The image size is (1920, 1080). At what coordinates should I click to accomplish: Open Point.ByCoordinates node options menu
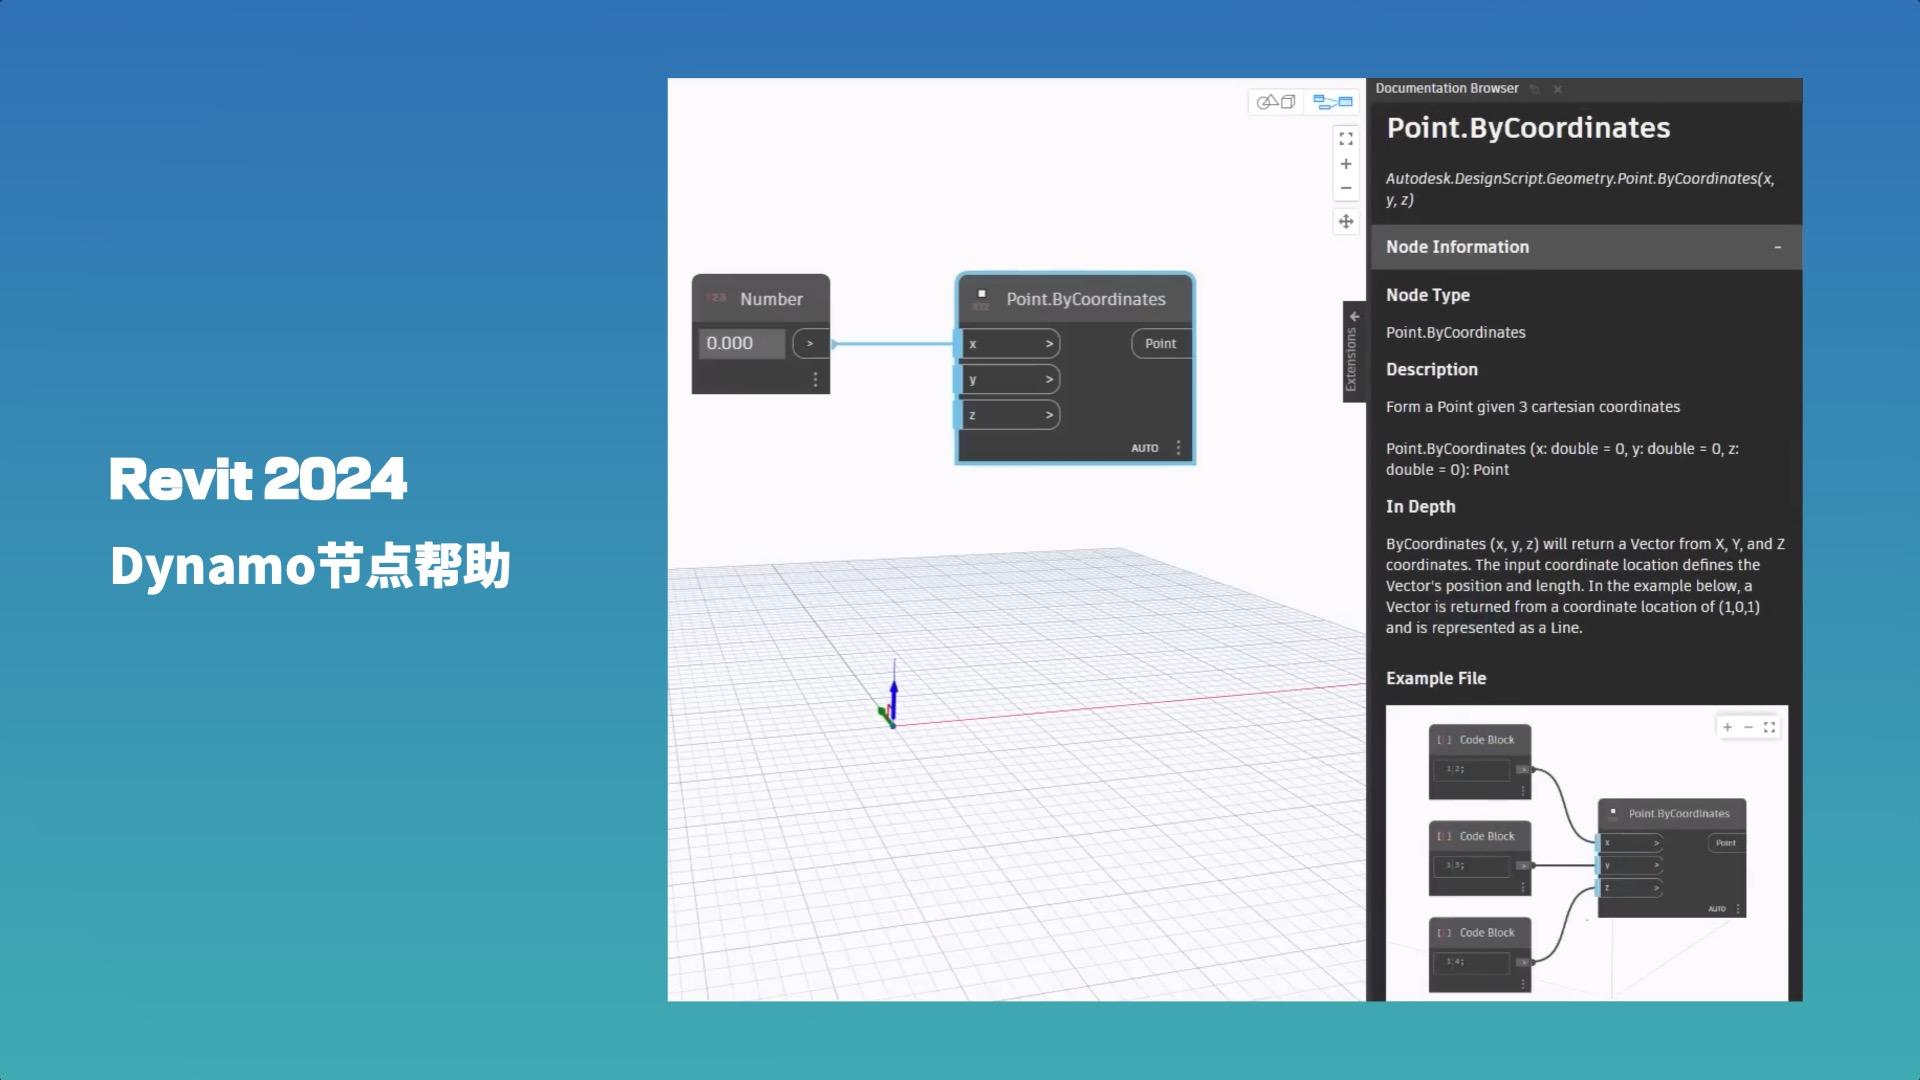pos(1178,448)
